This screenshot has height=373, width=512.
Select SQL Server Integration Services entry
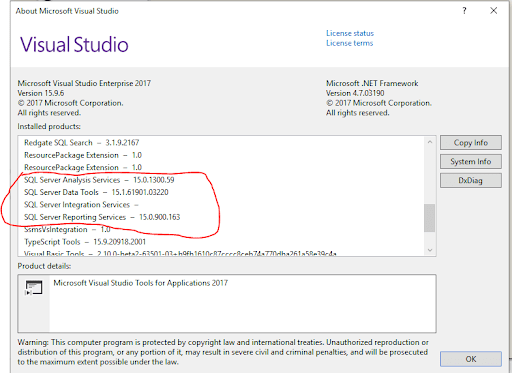[x=81, y=205]
